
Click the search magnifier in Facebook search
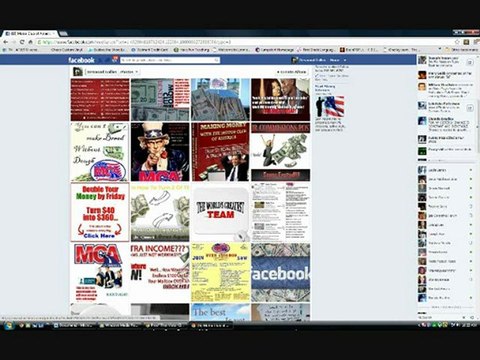click(x=216, y=60)
